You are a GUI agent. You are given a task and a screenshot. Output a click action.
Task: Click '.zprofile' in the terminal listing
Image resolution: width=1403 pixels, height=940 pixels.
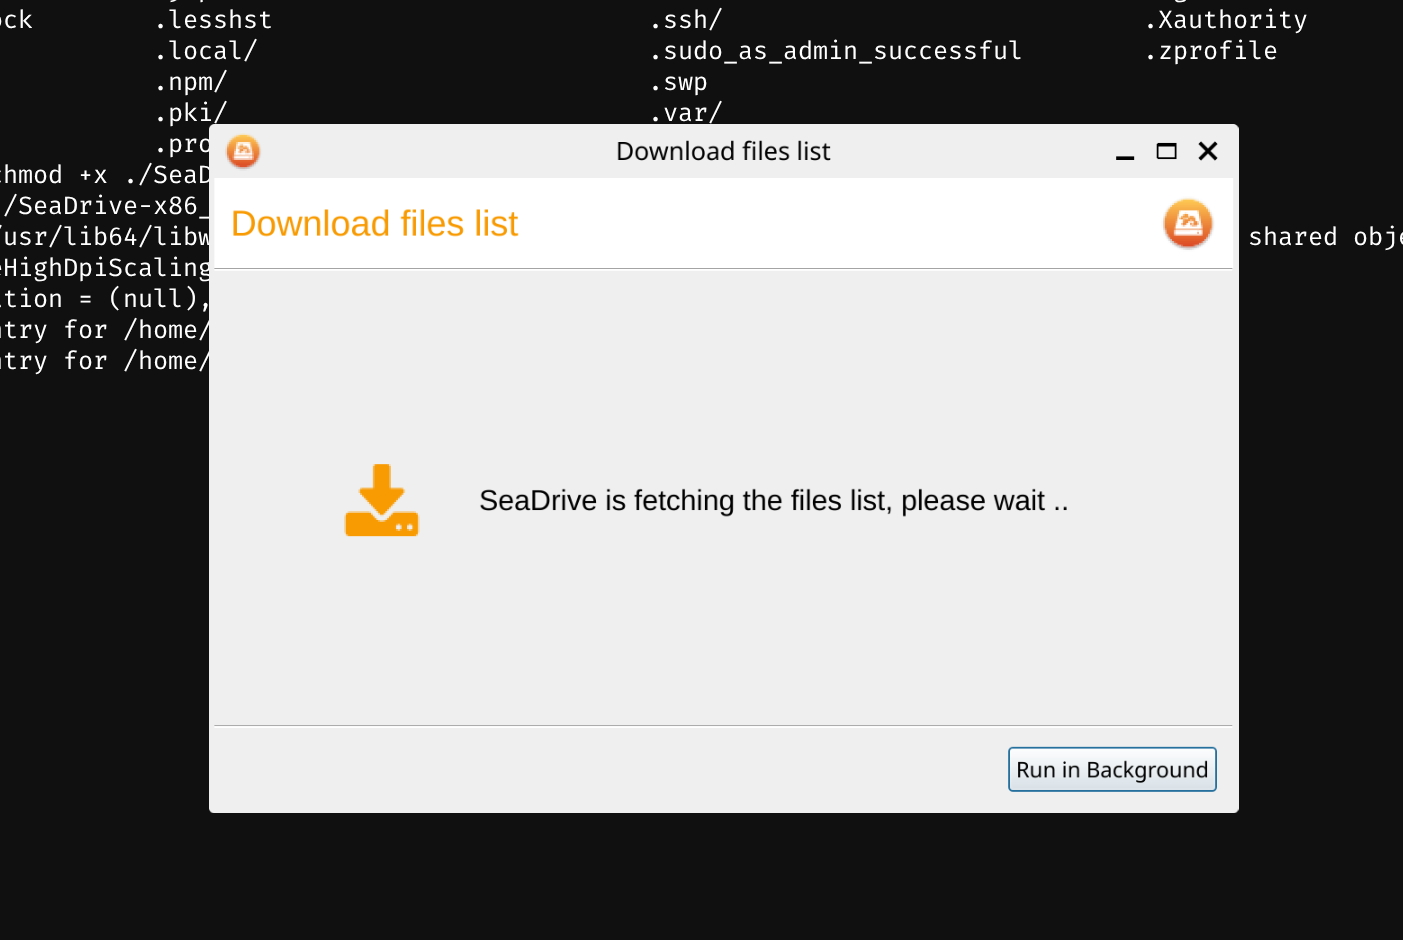click(x=1211, y=50)
